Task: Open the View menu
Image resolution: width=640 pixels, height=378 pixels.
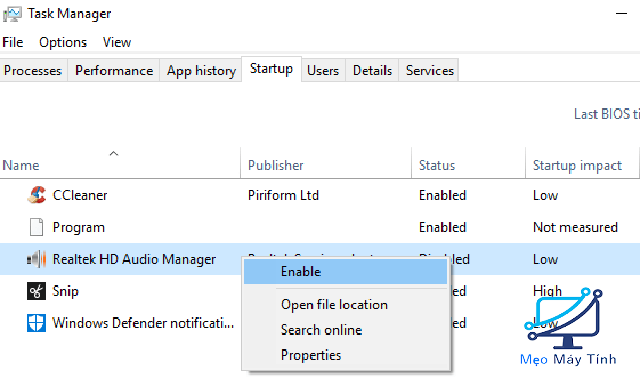Action: pos(117,42)
